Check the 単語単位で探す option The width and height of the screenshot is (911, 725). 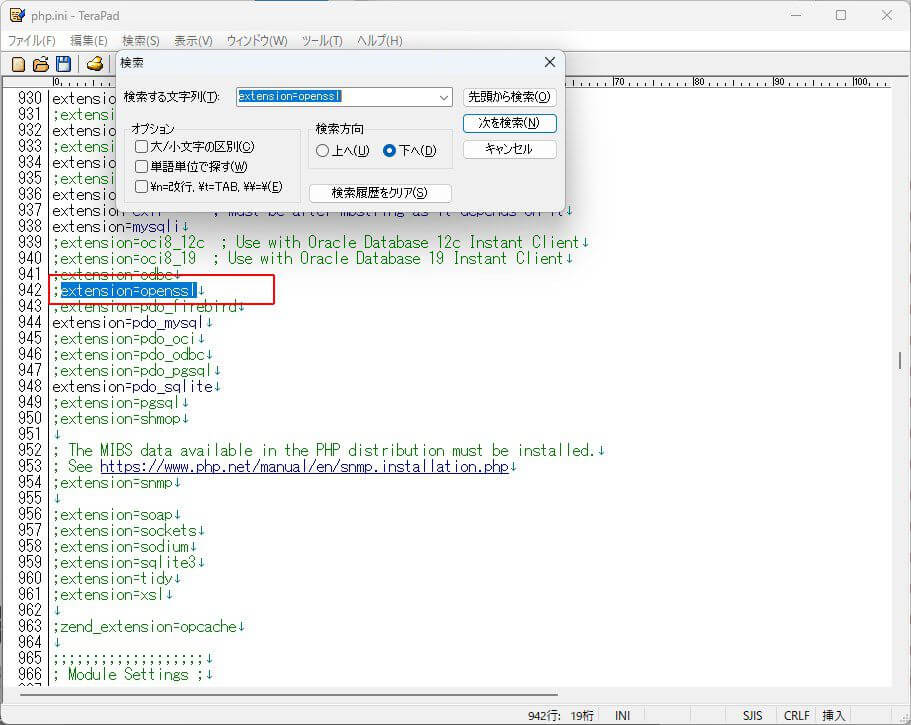142,167
